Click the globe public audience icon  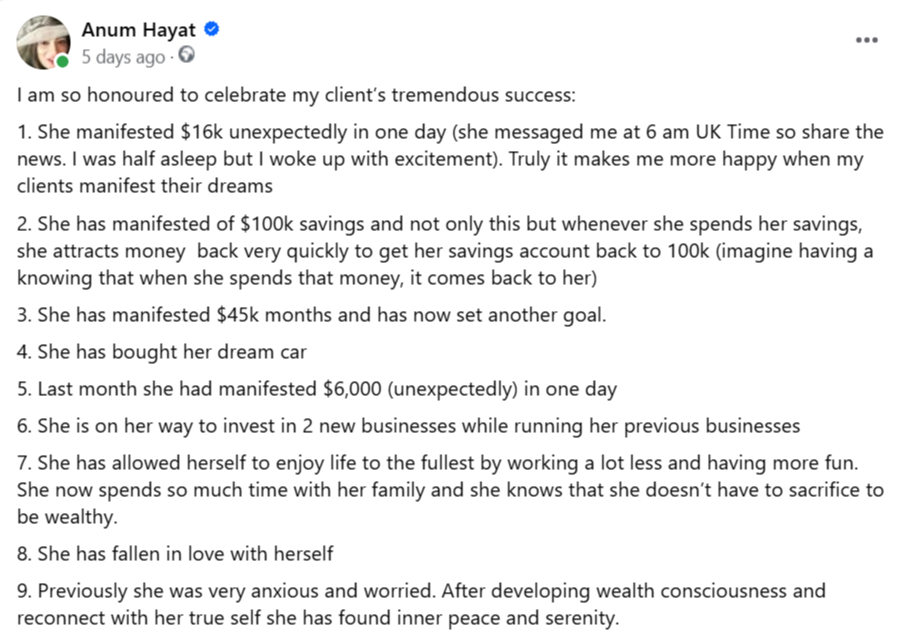(x=186, y=56)
